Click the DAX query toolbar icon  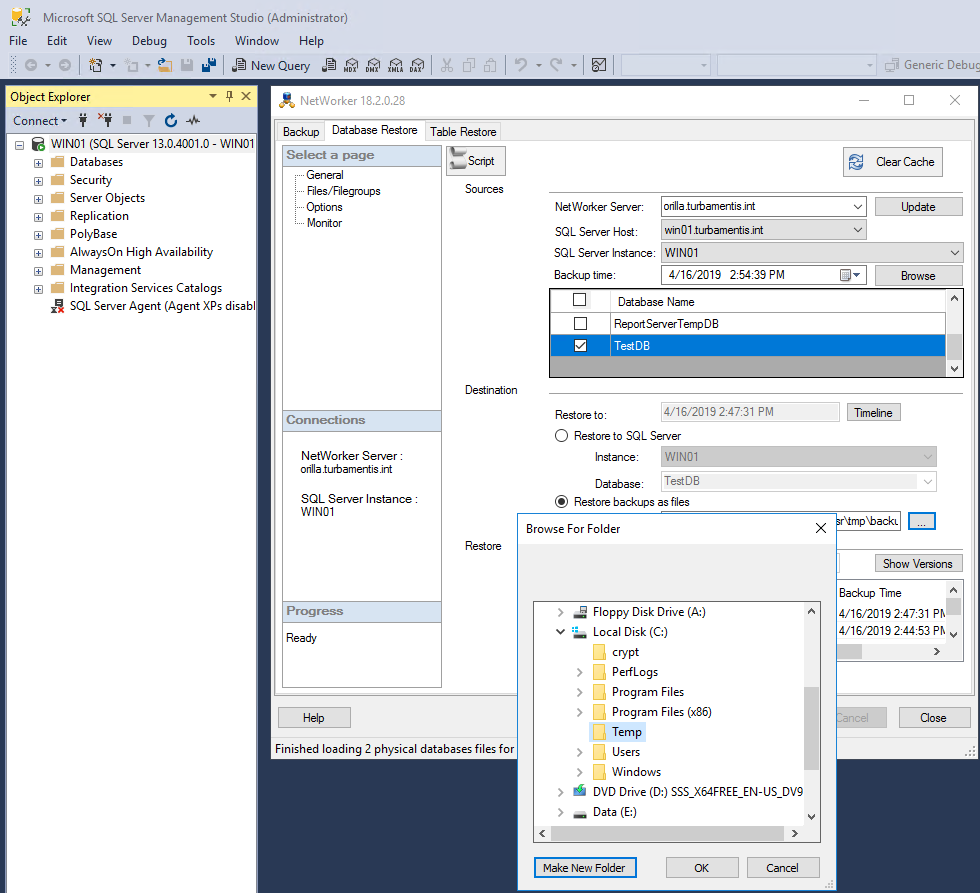(417, 65)
